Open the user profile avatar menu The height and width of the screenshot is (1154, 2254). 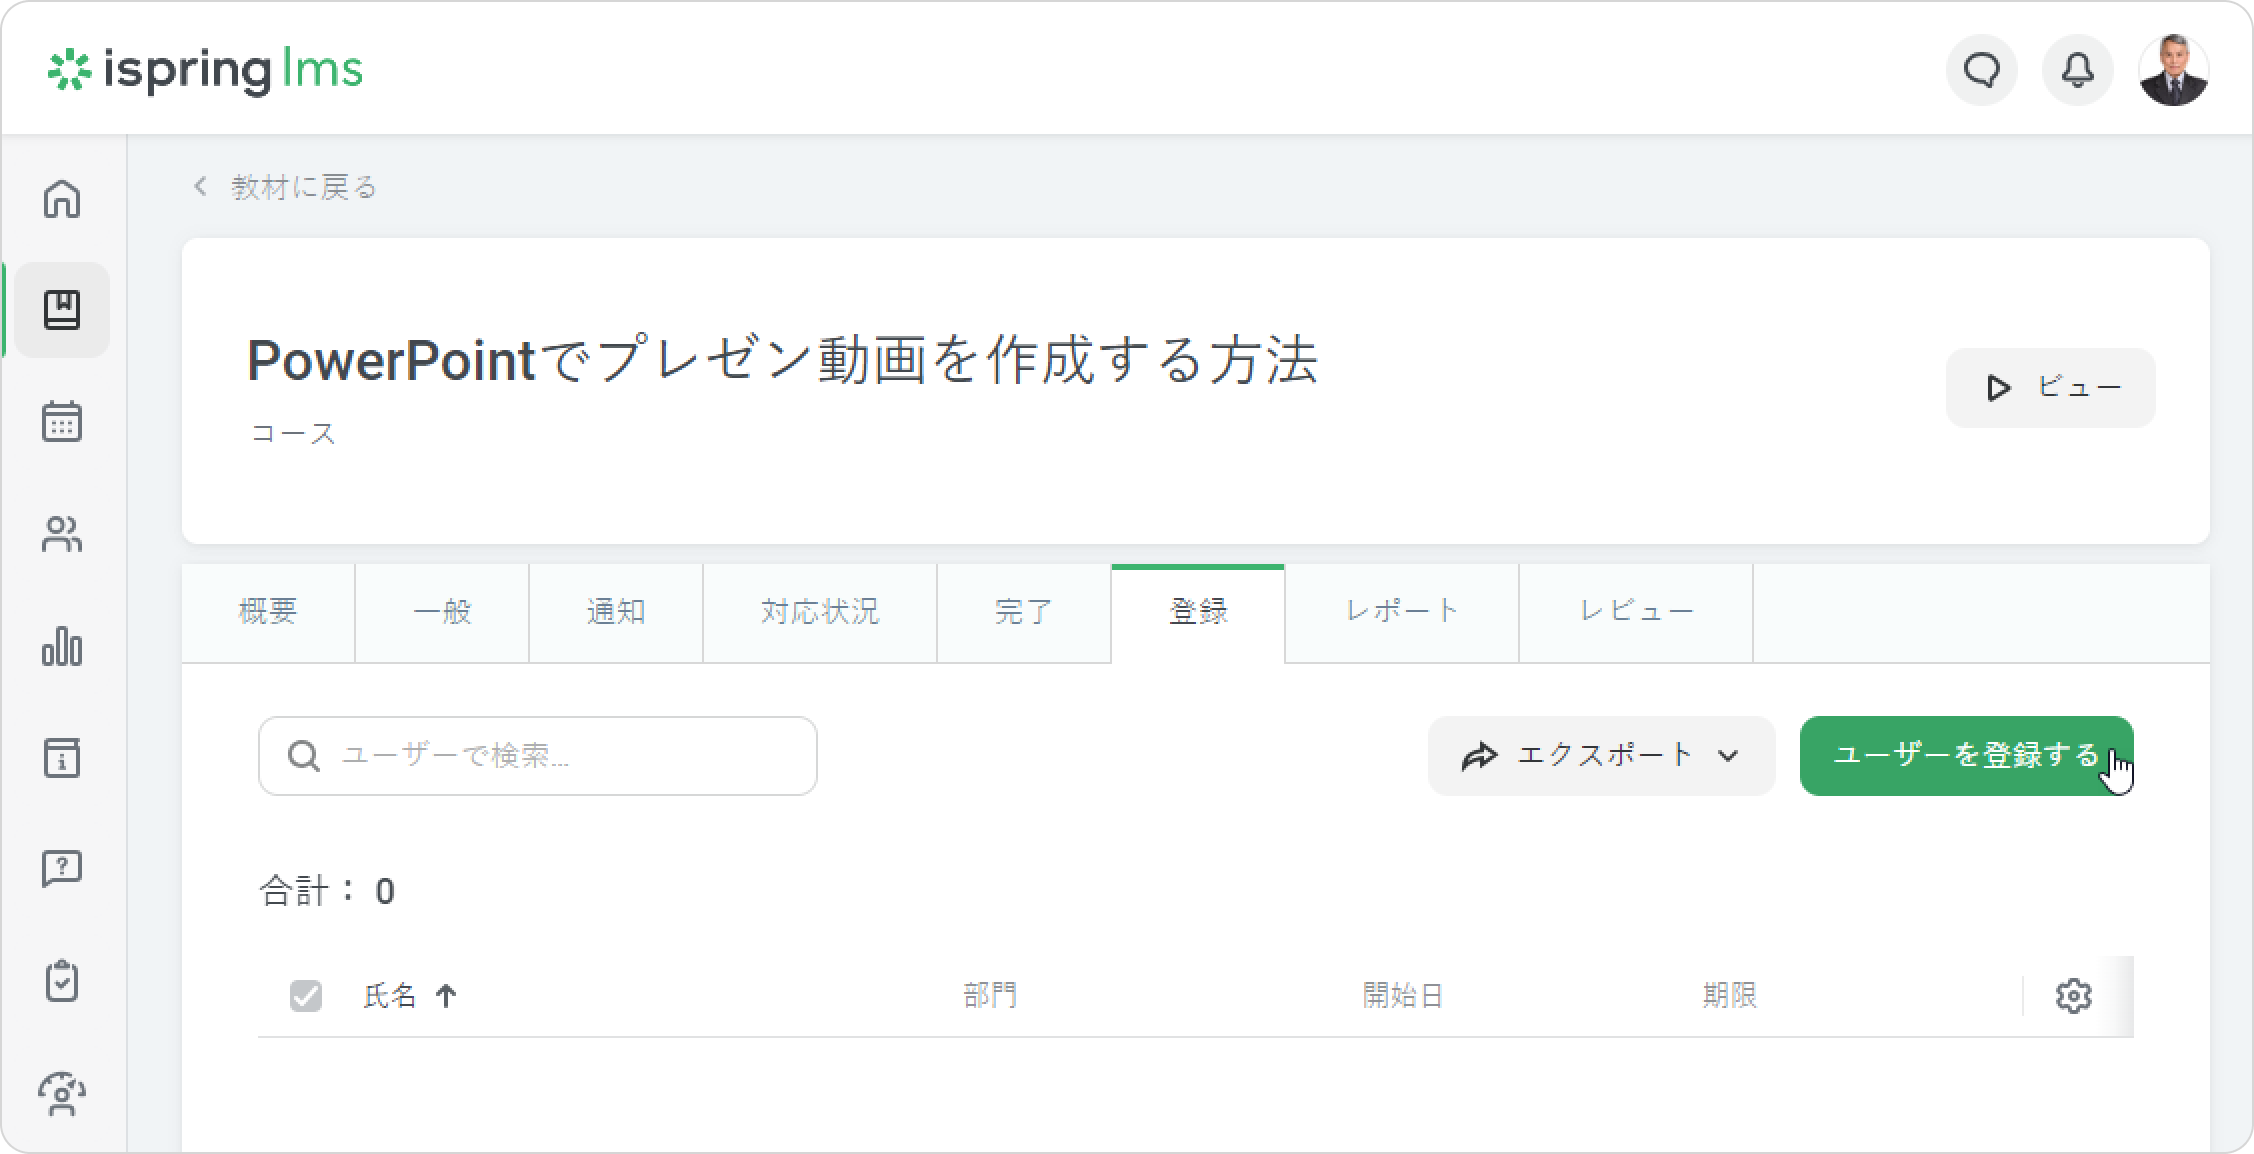[2173, 70]
